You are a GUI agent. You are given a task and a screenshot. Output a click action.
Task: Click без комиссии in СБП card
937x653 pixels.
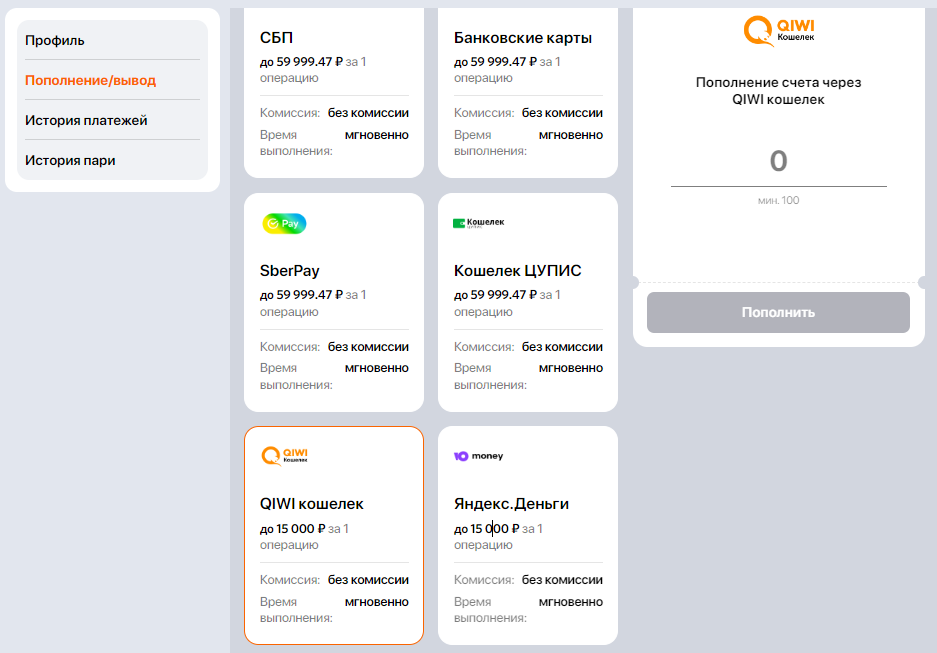pyautogui.click(x=368, y=113)
